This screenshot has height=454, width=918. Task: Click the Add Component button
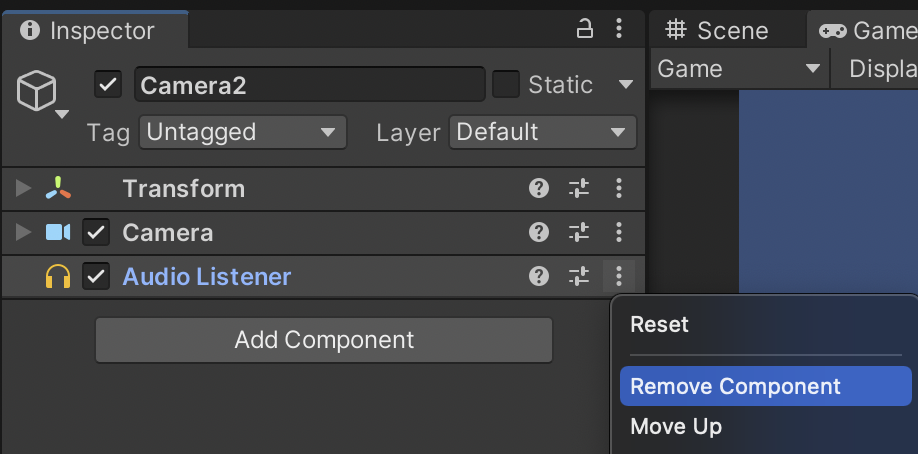pos(324,340)
